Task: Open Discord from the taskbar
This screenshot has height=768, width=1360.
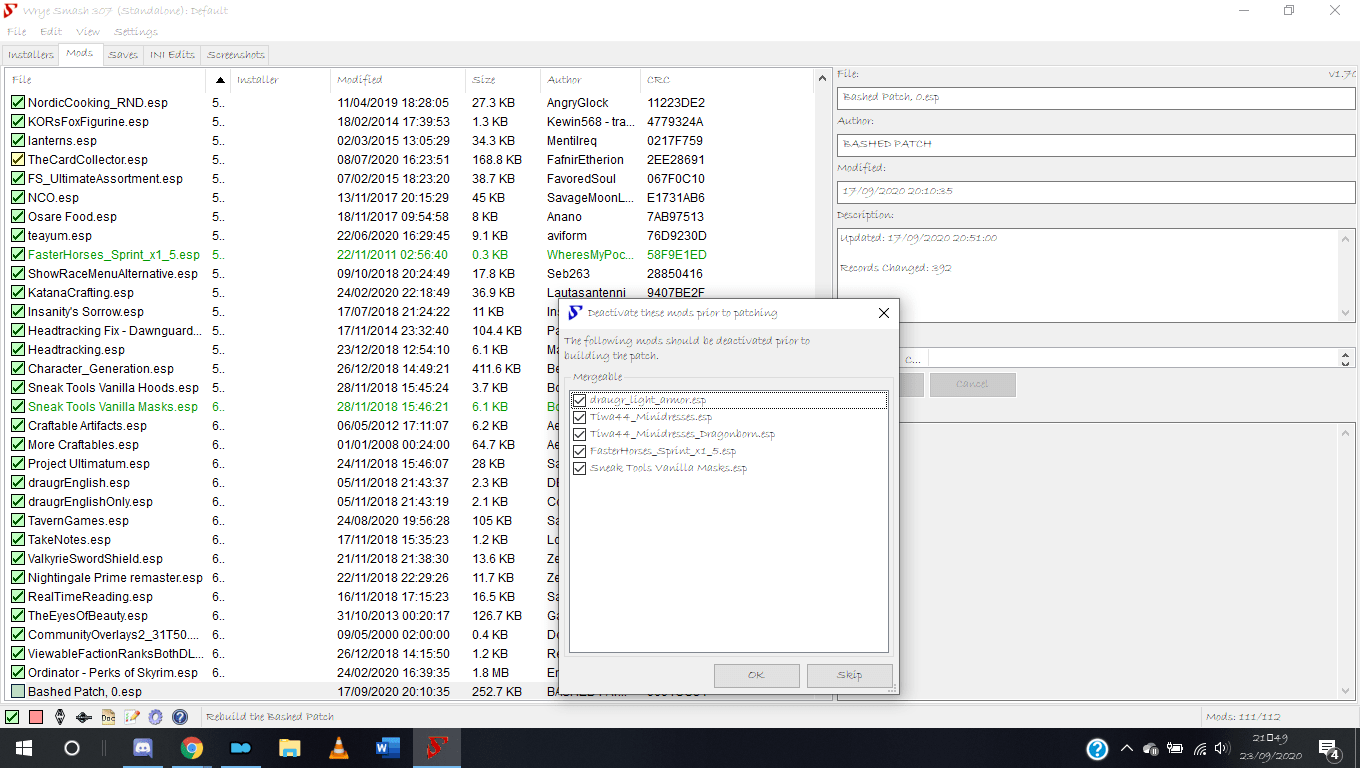Action: (144, 748)
